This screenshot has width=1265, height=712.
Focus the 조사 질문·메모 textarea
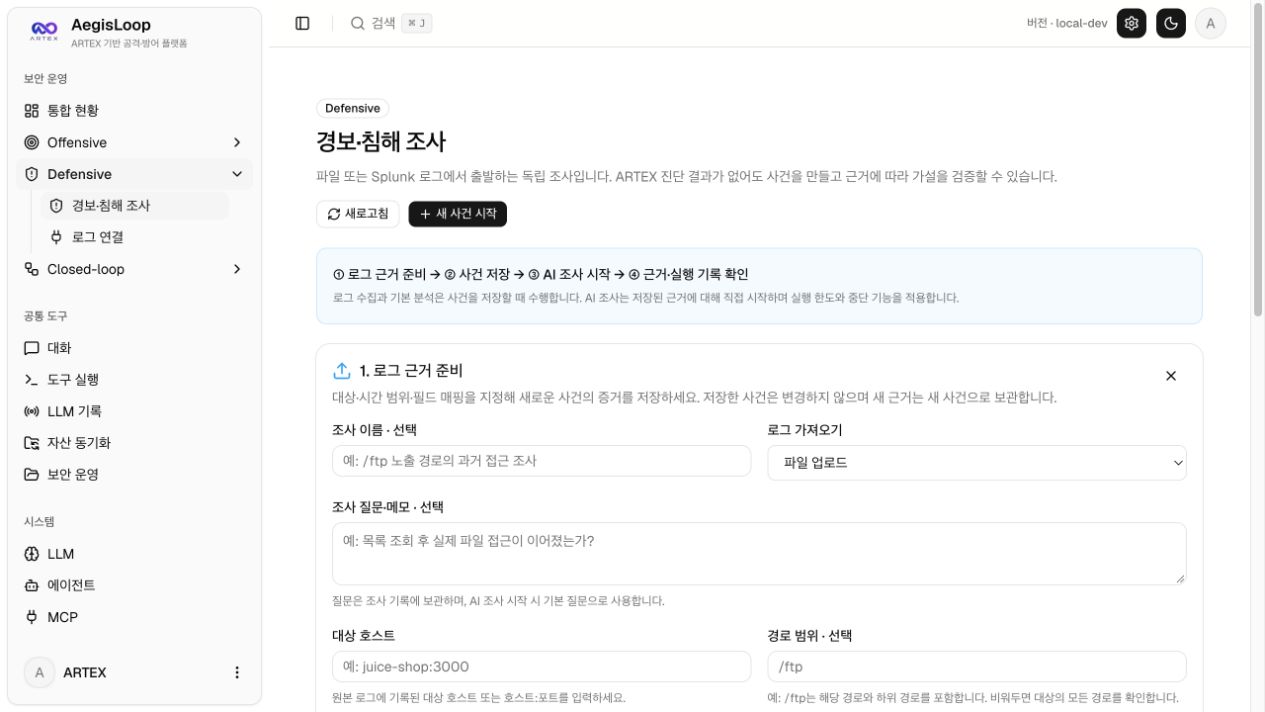tap(759, 554)
